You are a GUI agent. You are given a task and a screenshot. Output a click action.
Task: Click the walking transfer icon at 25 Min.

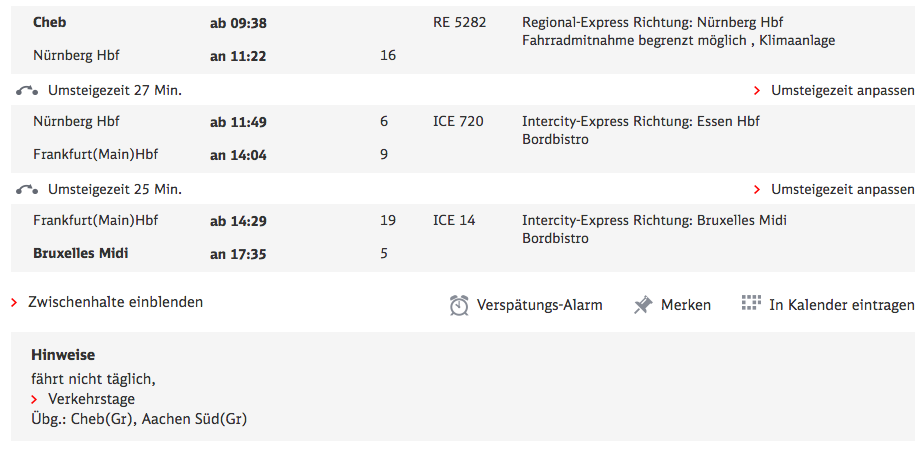point(28,189)
